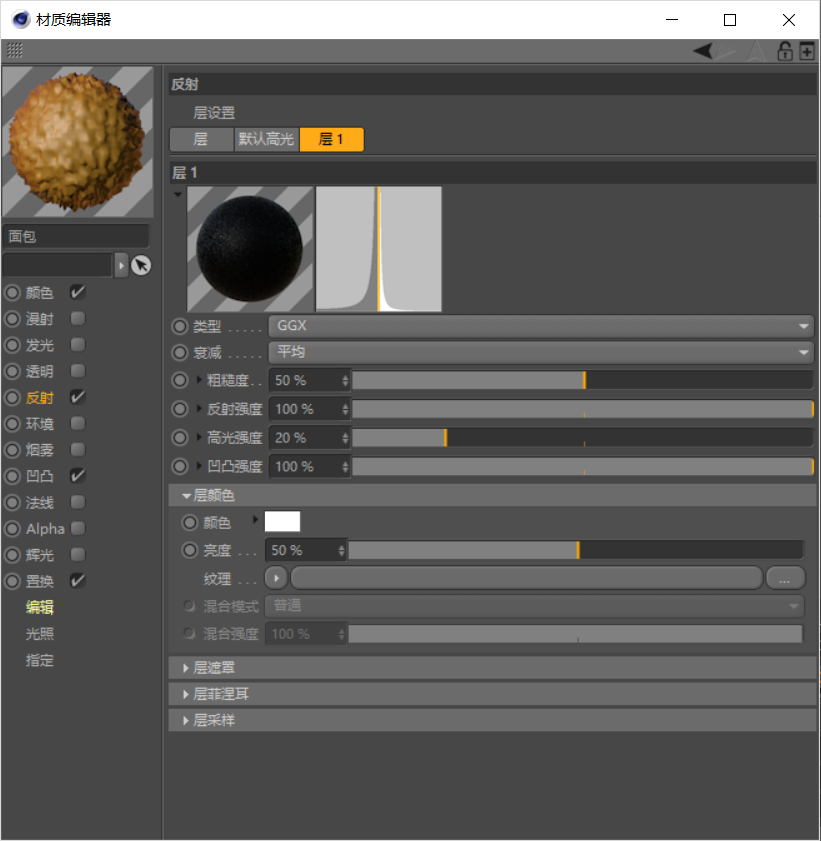This screenshot has width=821, height=841.
Task: Click the lock element icon
Action: (x=785, y=51)
